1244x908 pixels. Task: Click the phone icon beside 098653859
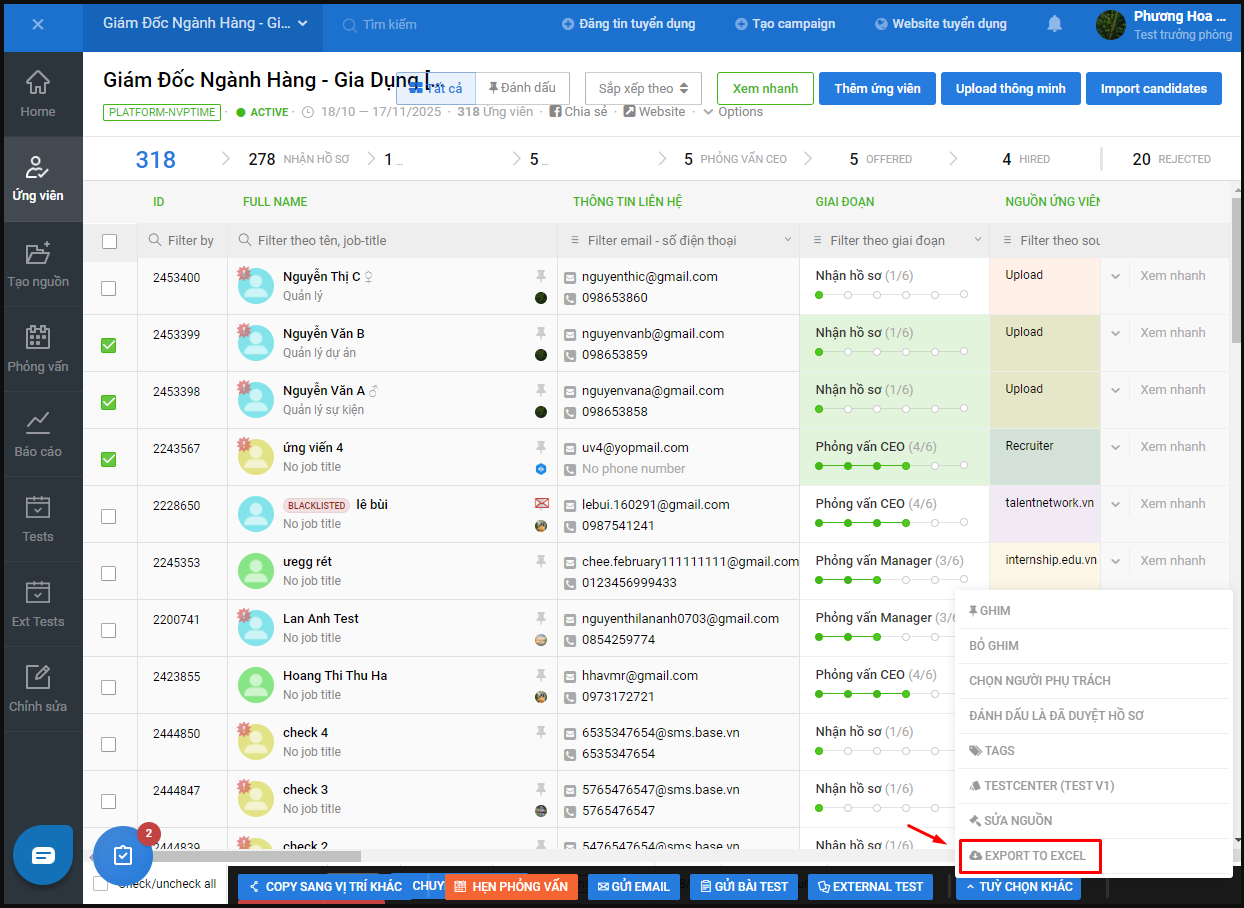click(x=570, y=355)
